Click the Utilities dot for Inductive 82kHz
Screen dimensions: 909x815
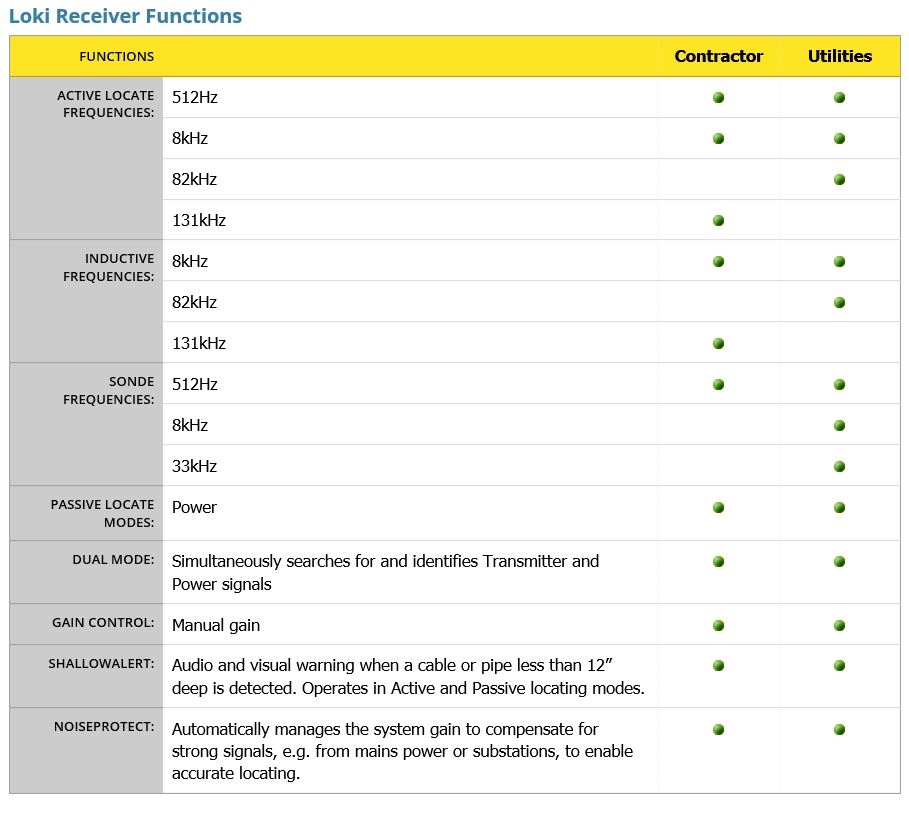[839, 303]
